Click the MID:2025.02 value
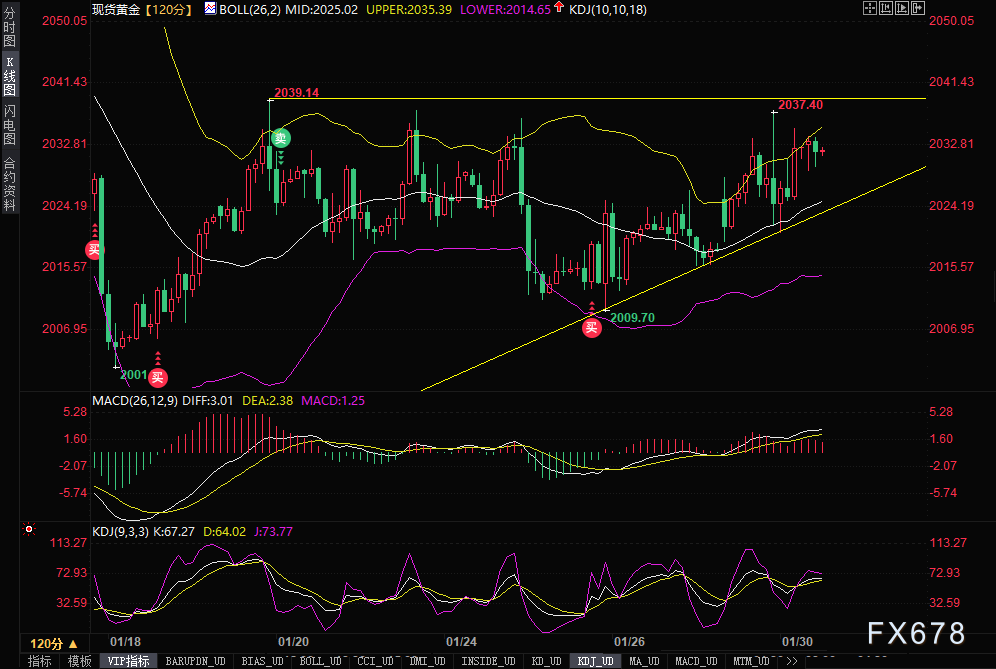The height and width of the screenshot is (669, 996). tap(321, 10)
